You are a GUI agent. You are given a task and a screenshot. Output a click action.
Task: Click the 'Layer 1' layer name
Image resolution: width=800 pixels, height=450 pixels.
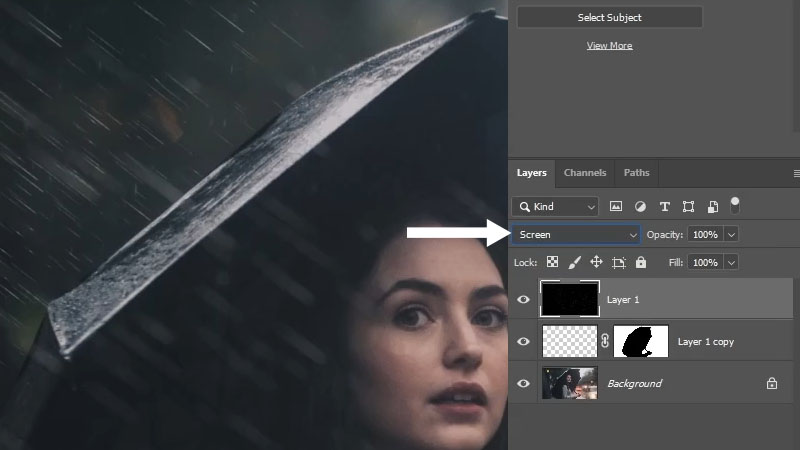(x=622, y=299)
